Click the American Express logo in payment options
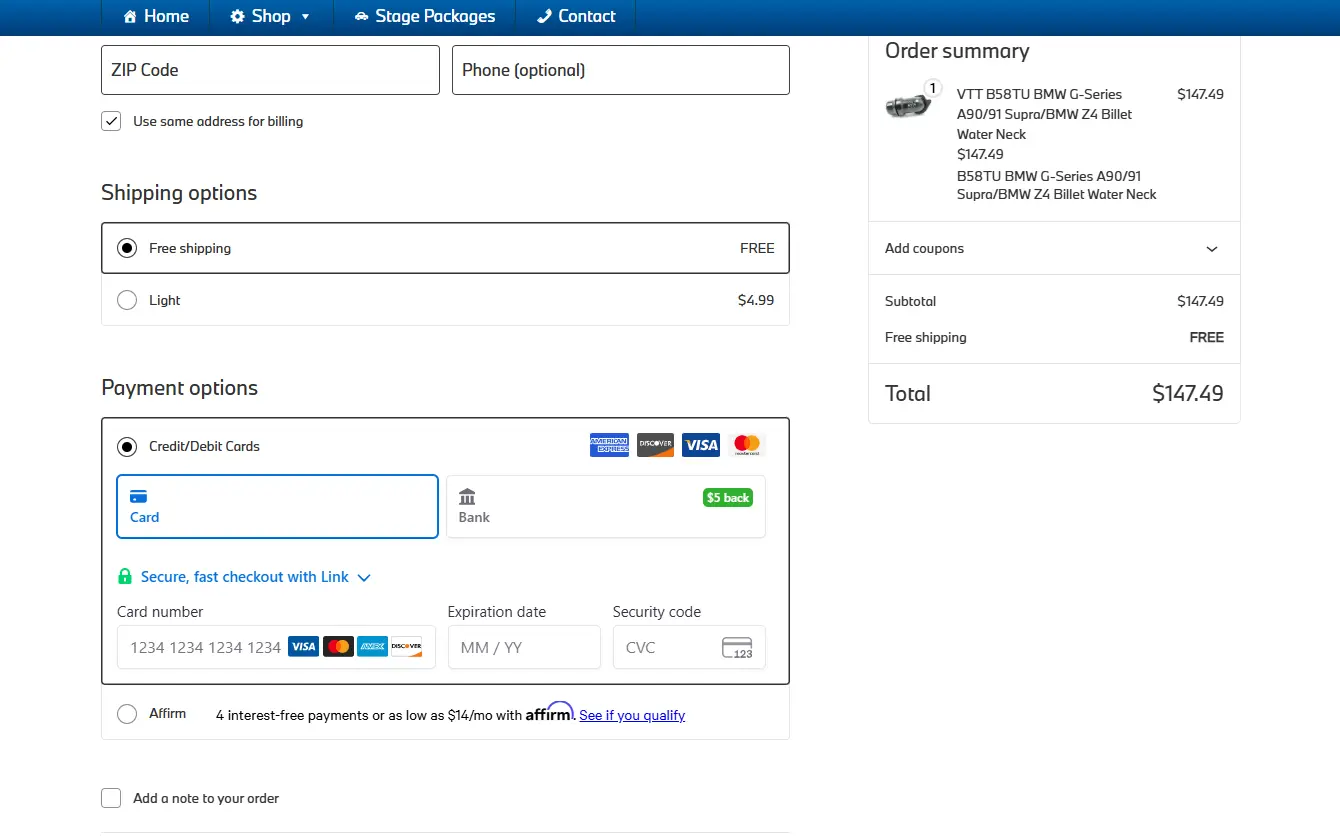 609,445
